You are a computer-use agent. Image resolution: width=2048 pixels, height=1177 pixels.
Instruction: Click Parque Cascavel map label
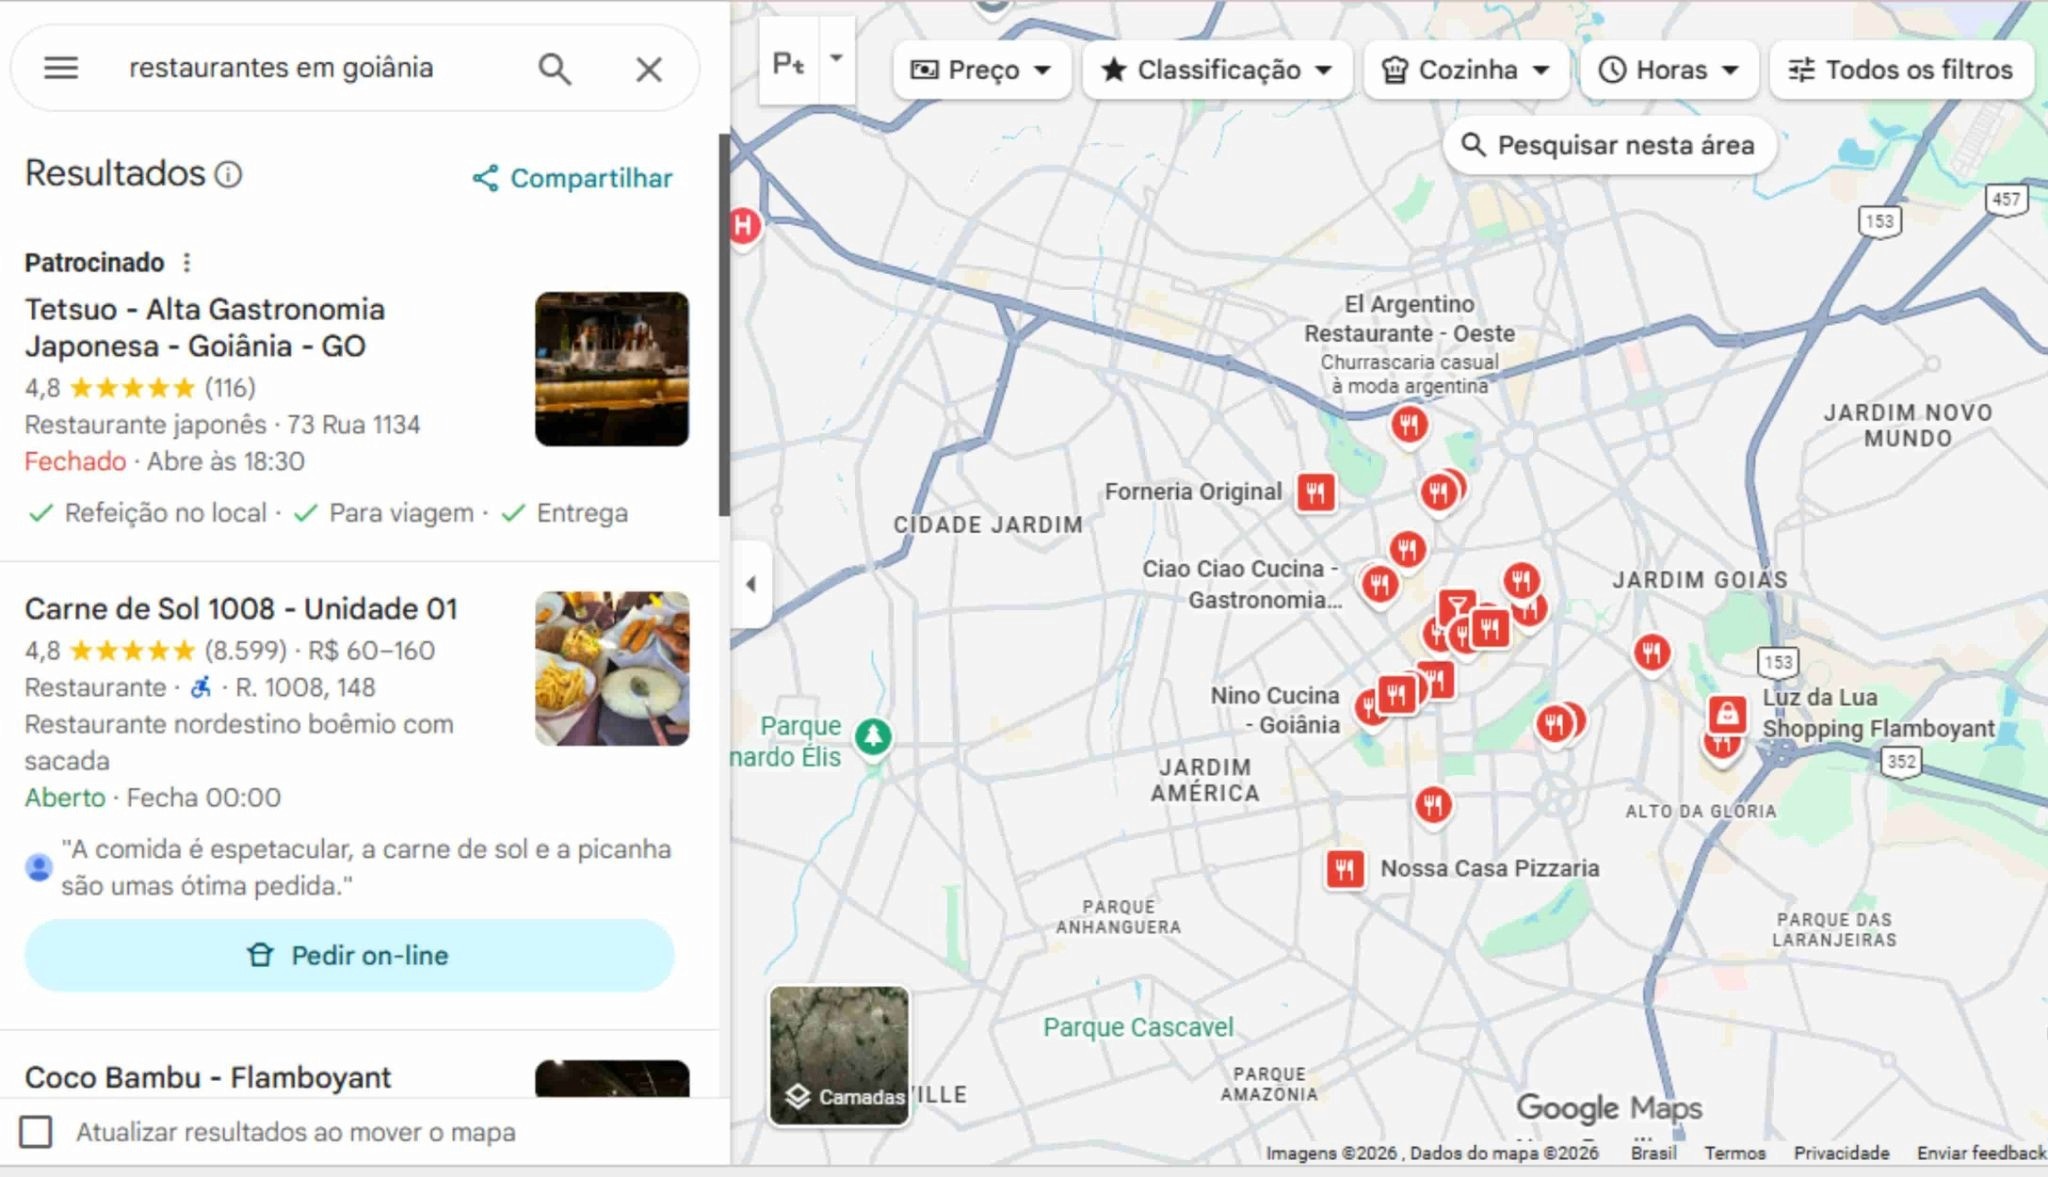[x=1138, y=1027]
